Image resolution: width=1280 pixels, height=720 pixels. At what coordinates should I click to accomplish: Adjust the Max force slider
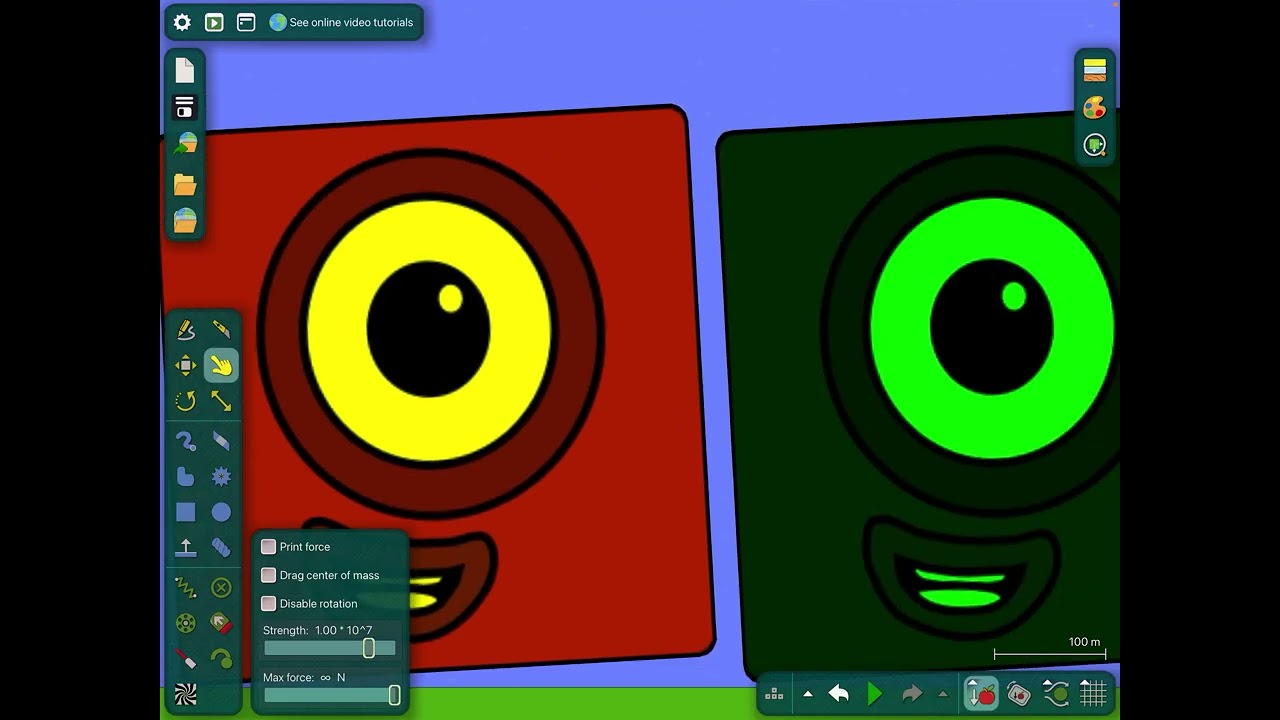[x=330, y=695]
